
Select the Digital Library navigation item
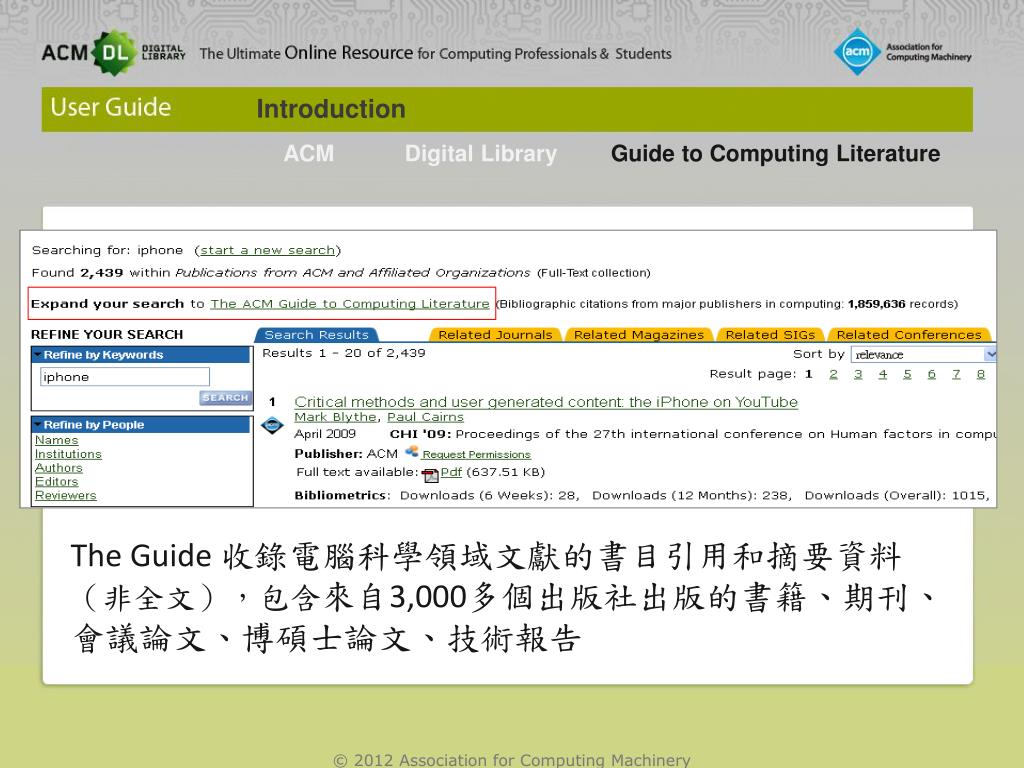(x=481, y=153)
